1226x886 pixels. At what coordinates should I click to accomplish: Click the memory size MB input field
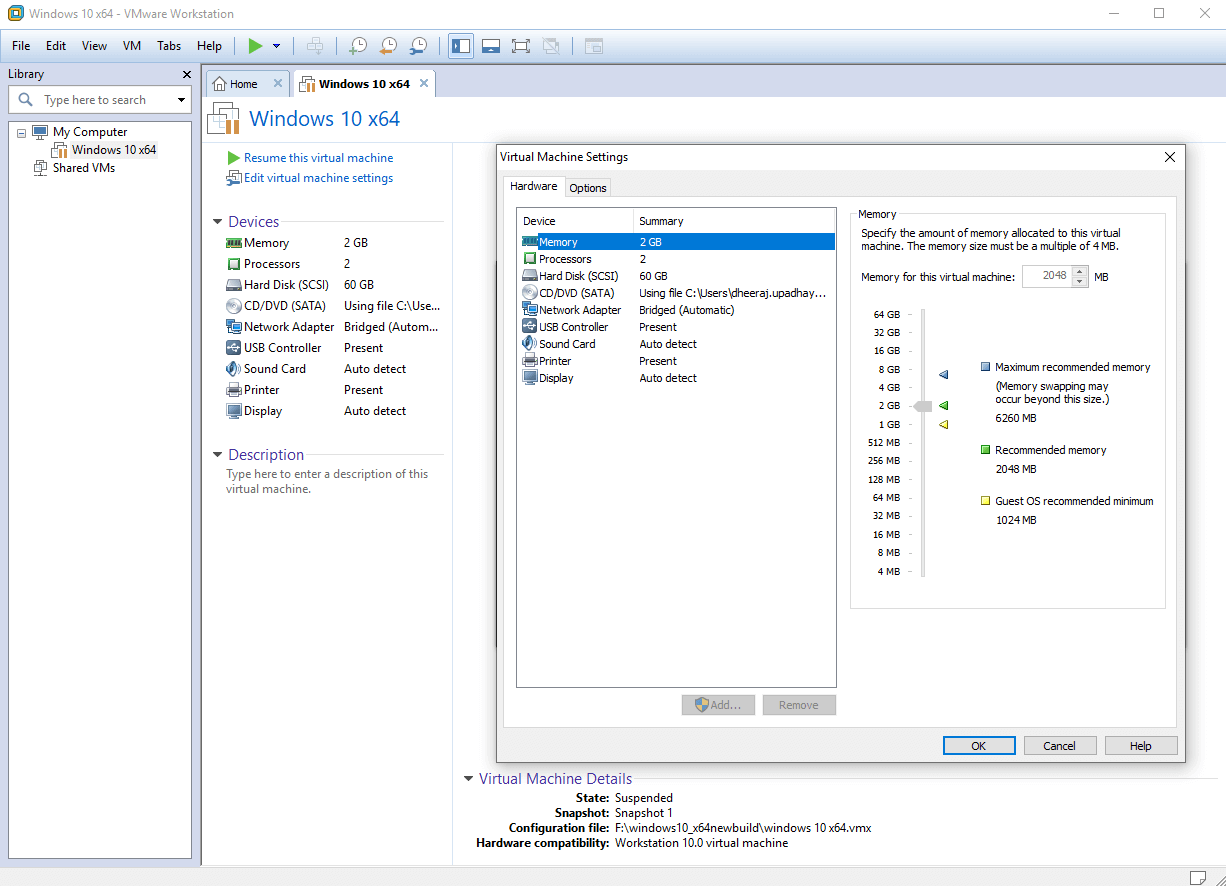[x=1046, y=276]
